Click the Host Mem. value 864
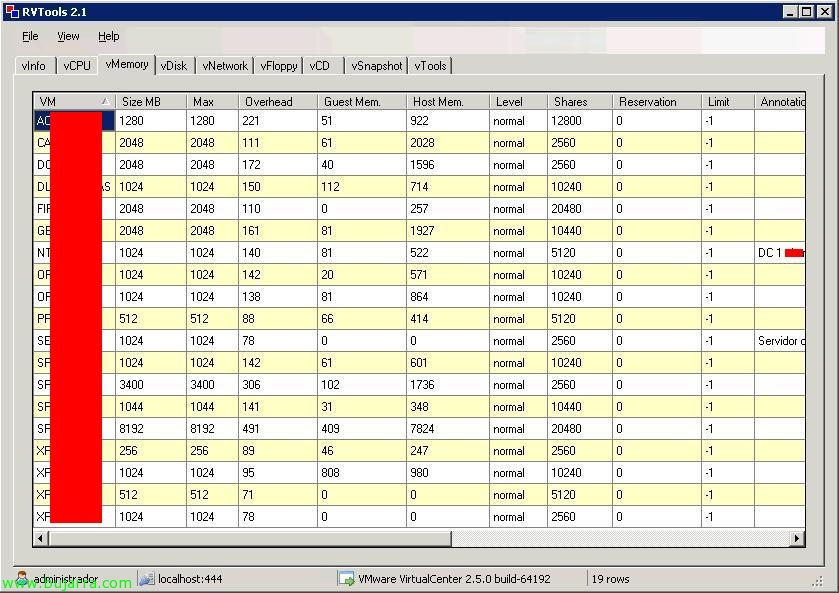 click(x=448, y=297)
